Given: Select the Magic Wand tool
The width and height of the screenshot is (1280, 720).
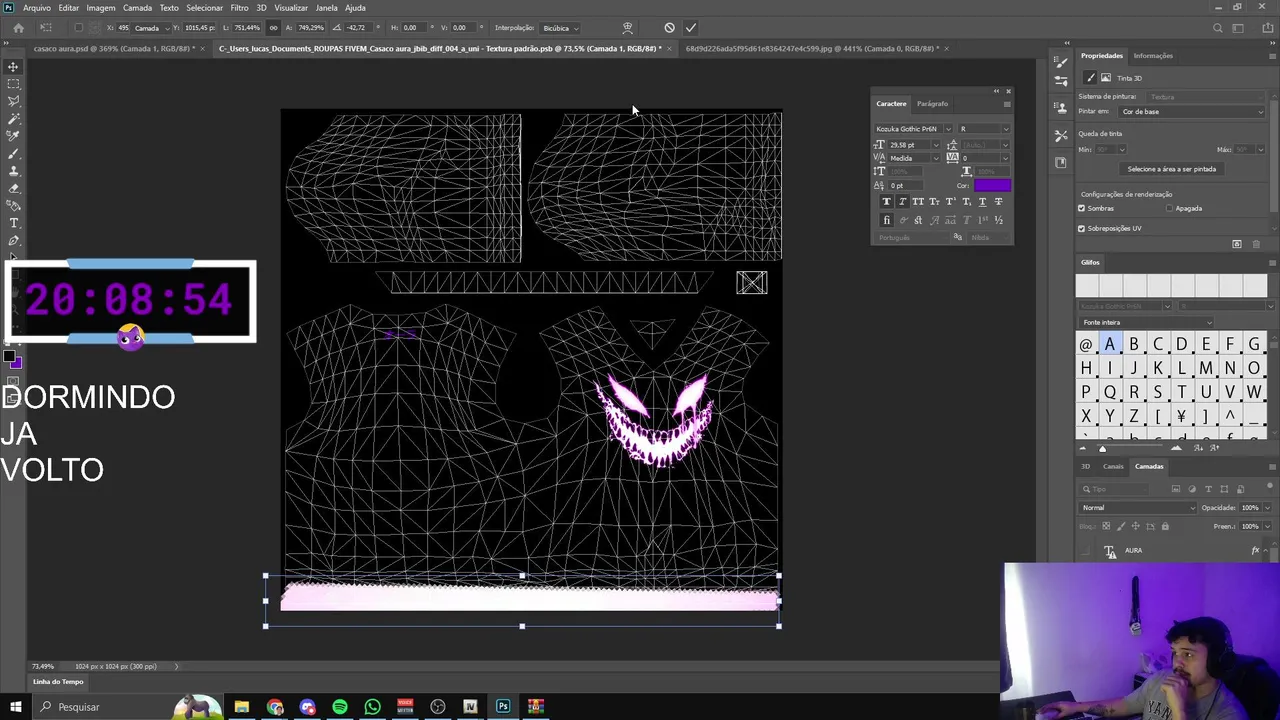Looking at the screenshot, I should click(13, 118).
